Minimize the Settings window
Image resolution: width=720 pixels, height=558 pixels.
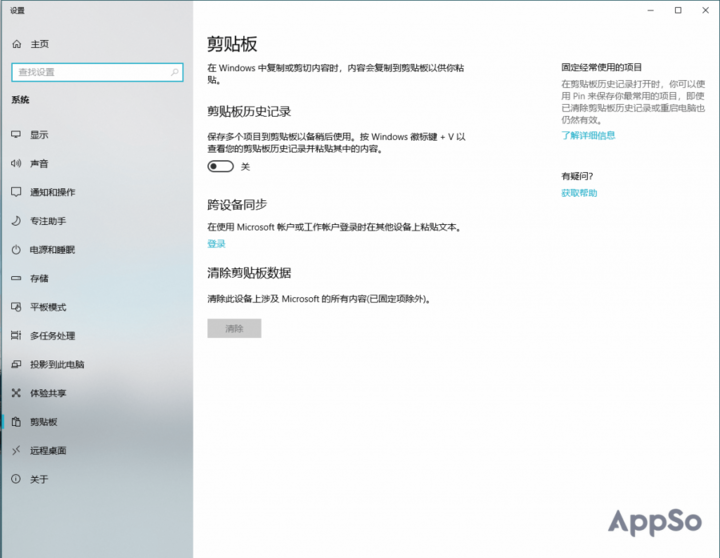[x=650, y=10]
